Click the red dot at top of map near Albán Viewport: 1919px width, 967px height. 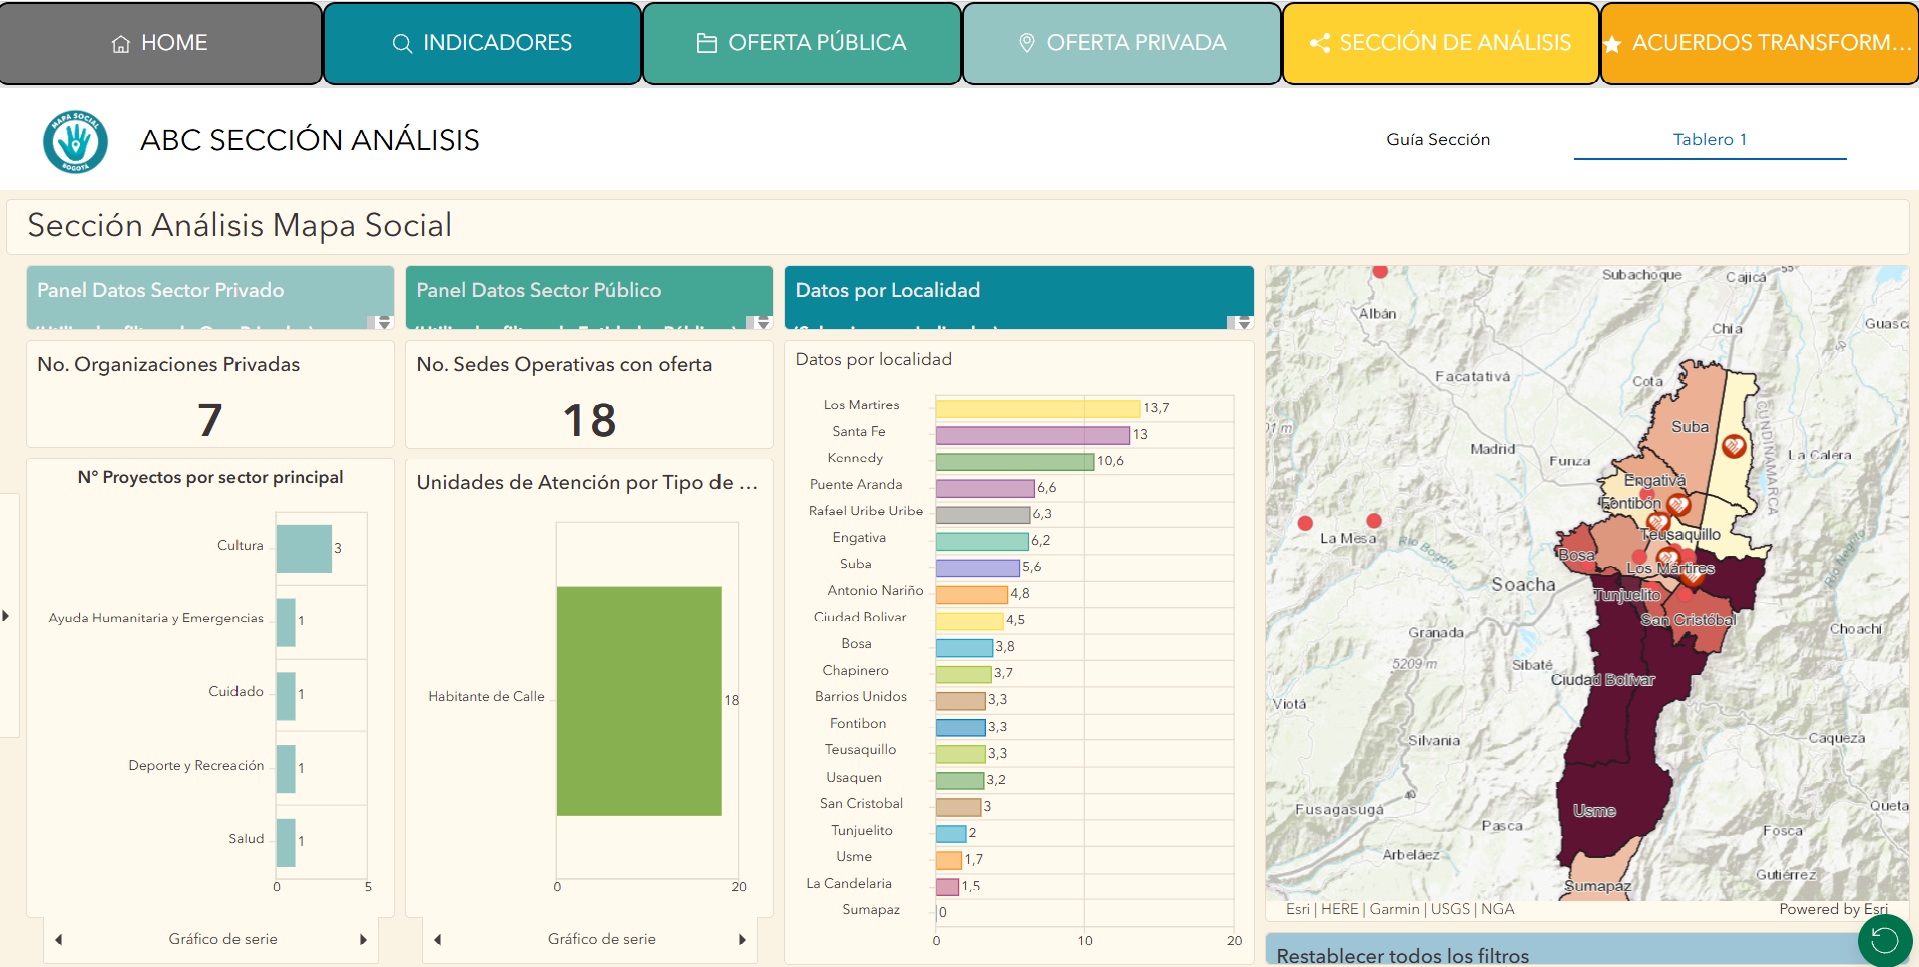1380,271
